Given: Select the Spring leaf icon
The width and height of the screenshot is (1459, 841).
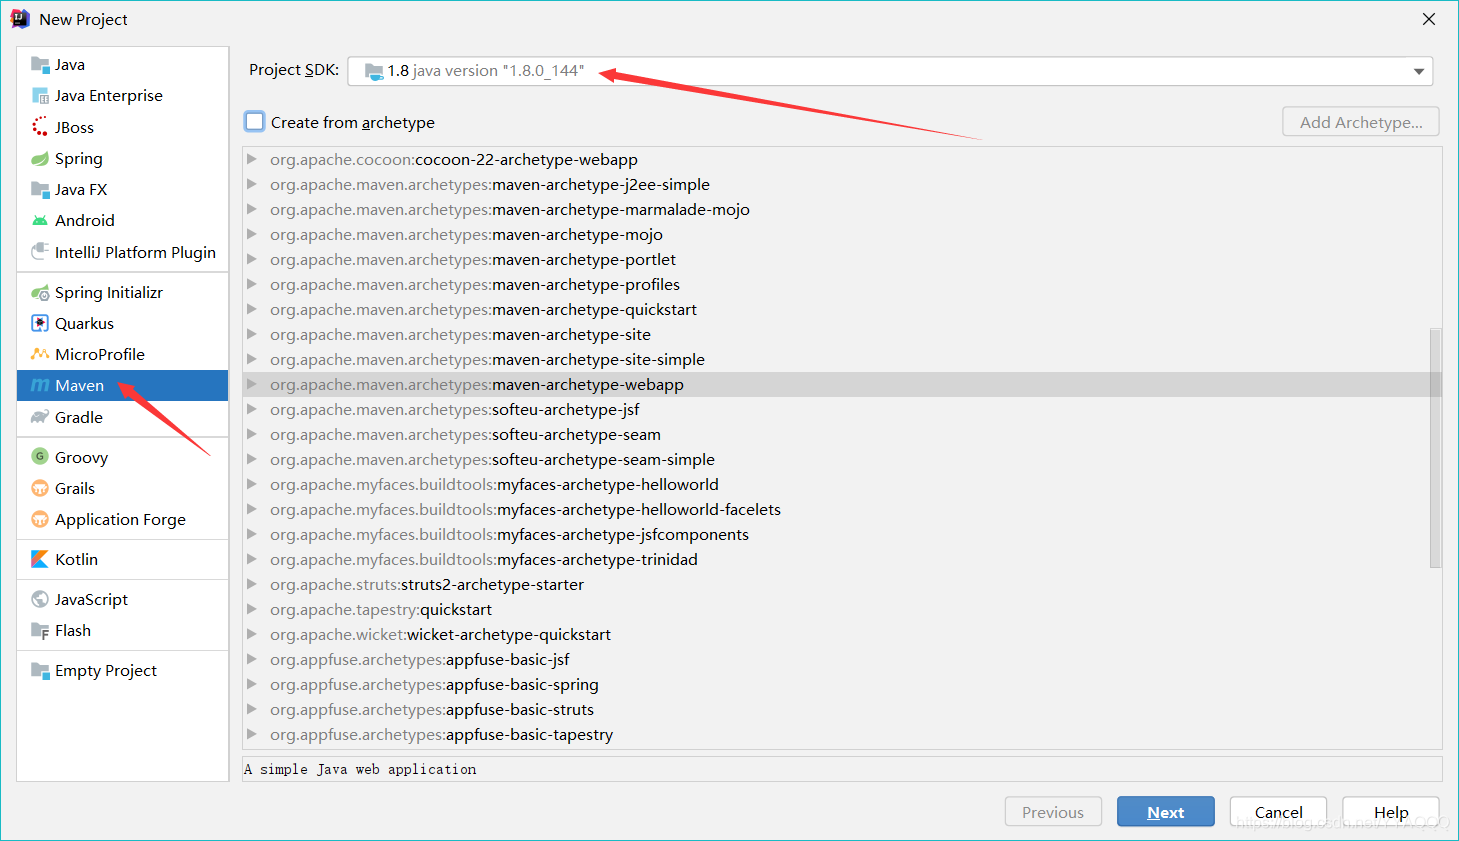Looking at the screenshot, I should pos(40,158).
